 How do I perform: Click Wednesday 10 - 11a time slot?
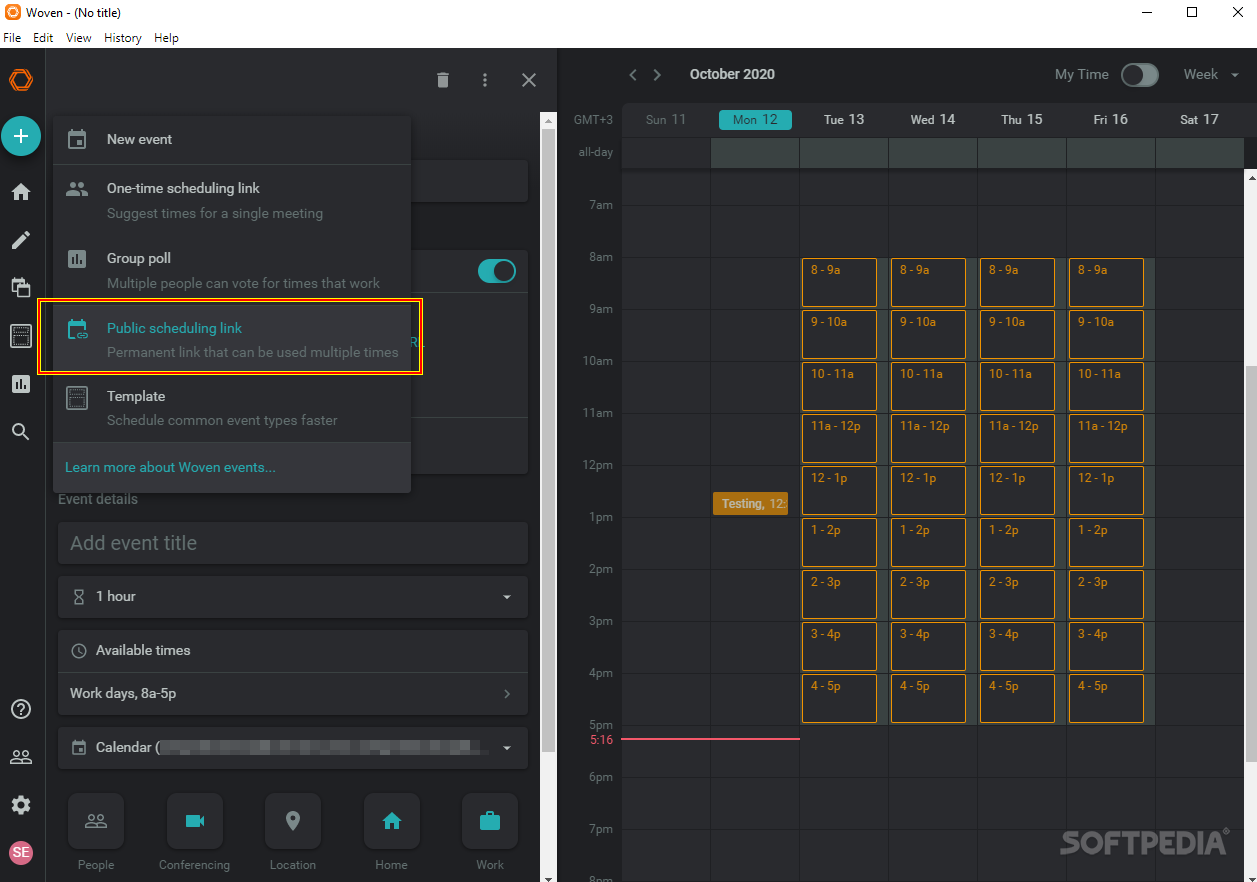(x=928, y=387)
